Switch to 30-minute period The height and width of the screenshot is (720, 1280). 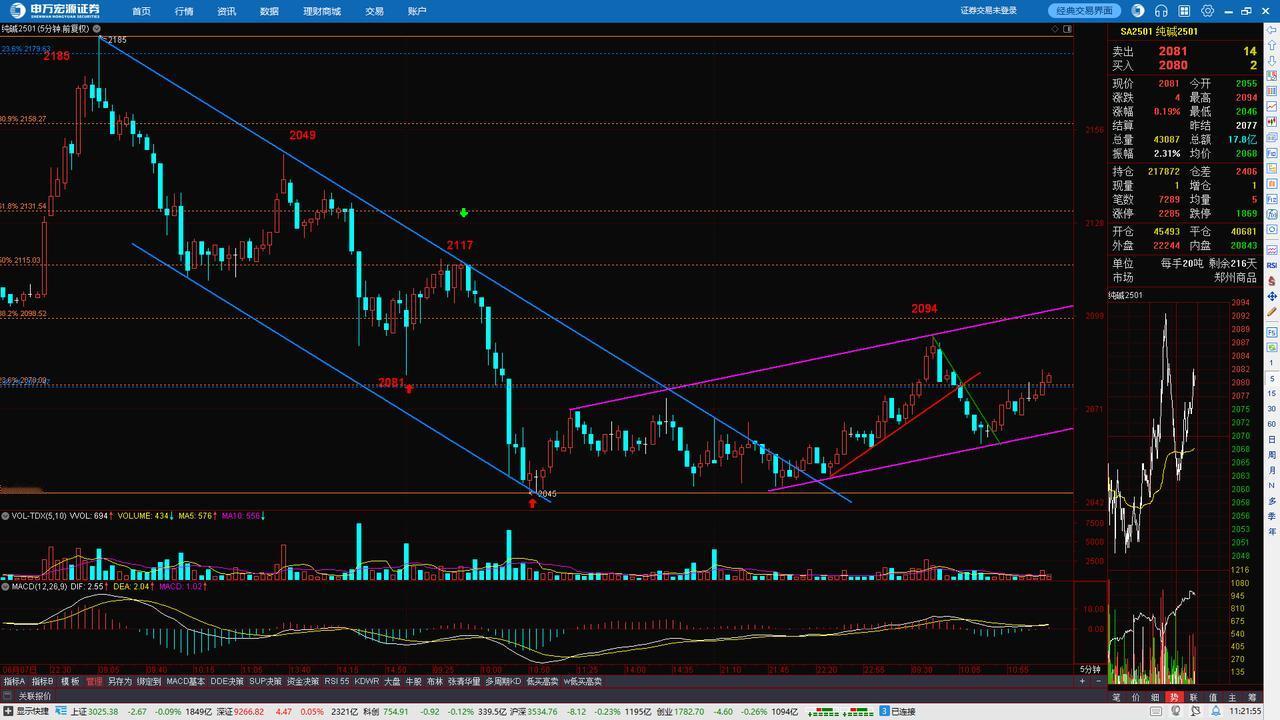(1272, 408)
